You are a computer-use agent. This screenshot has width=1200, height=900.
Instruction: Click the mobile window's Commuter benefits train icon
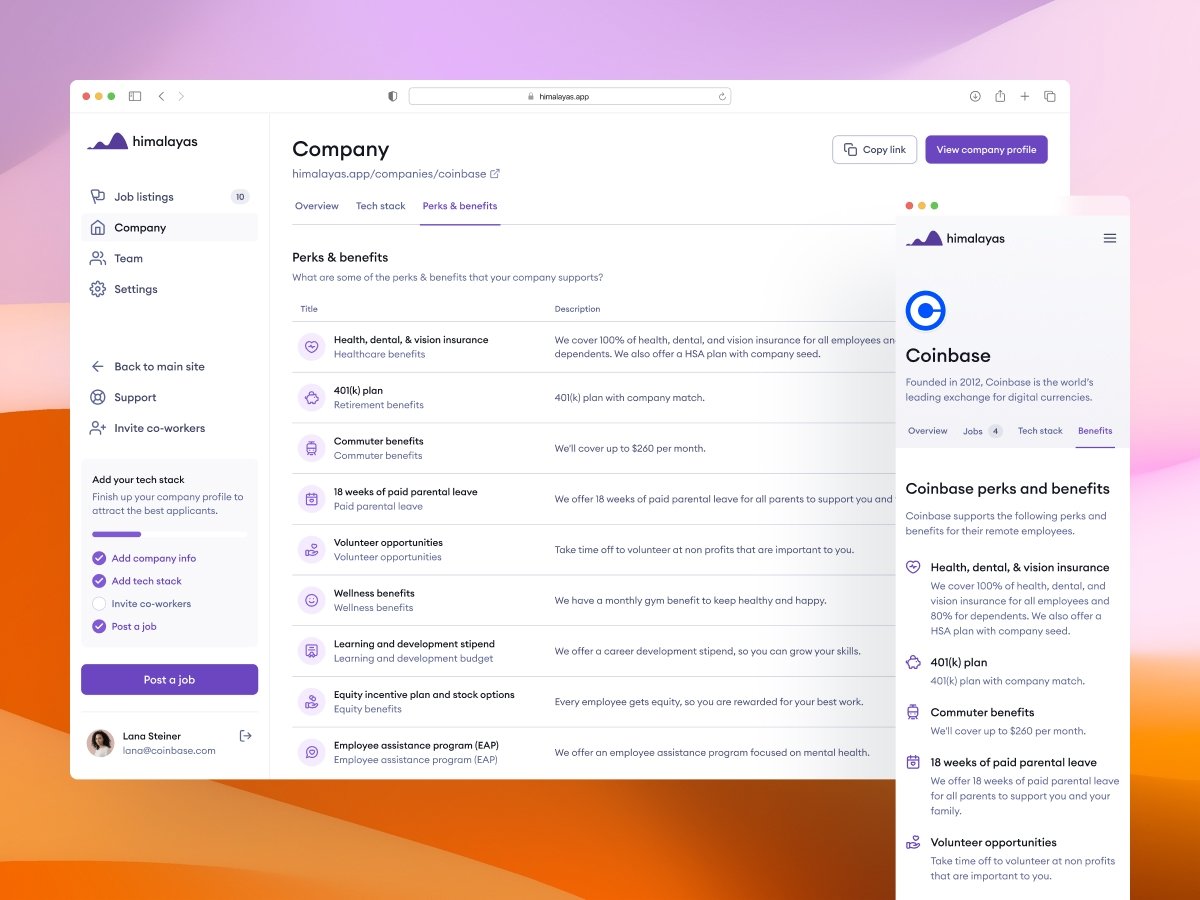tap(913, 712)
